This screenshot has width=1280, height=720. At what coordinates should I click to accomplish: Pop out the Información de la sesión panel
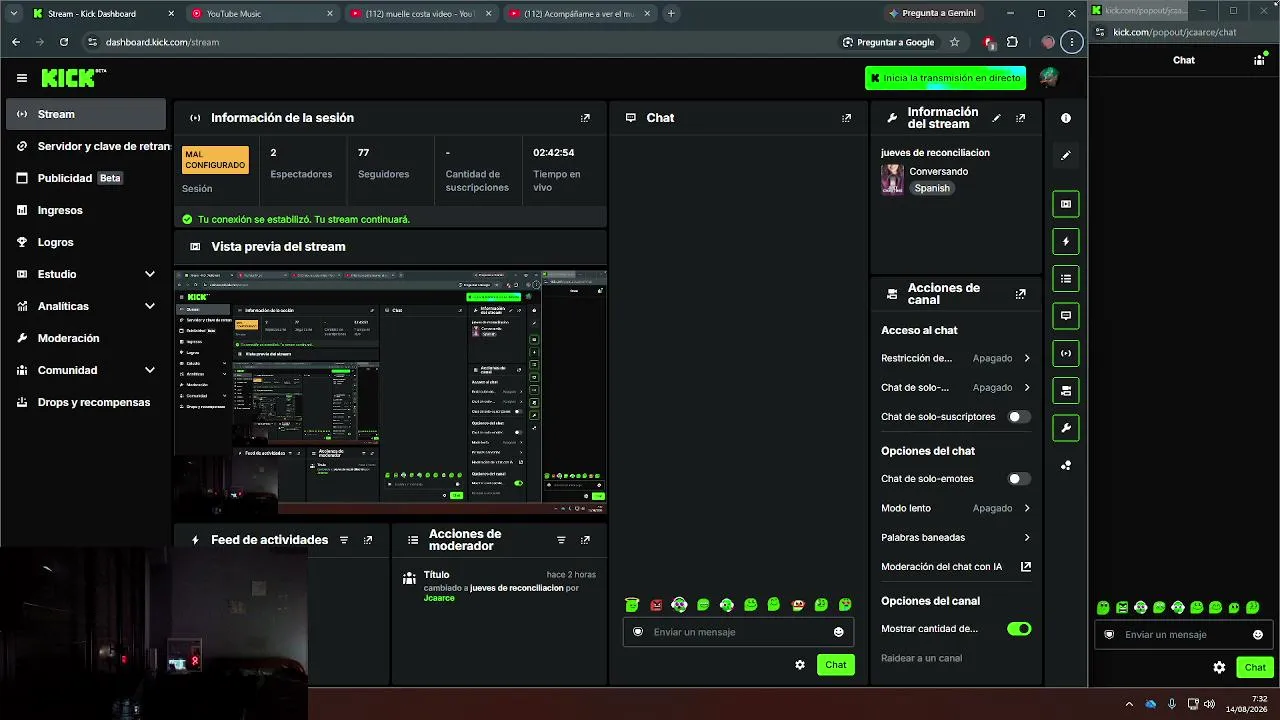(x=586, y=118)
